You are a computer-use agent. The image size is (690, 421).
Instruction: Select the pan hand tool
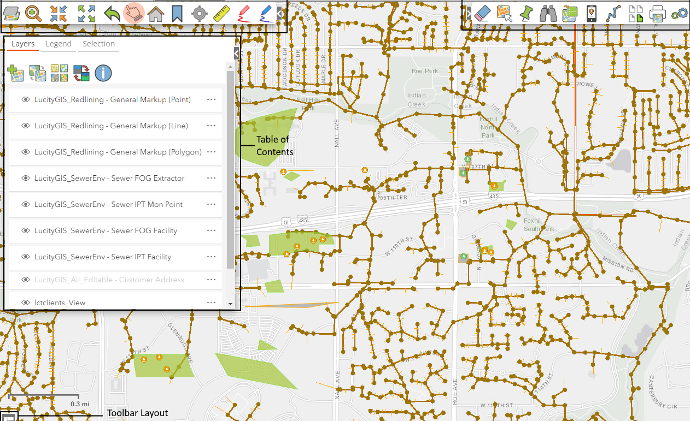click(x=133, y=13)
